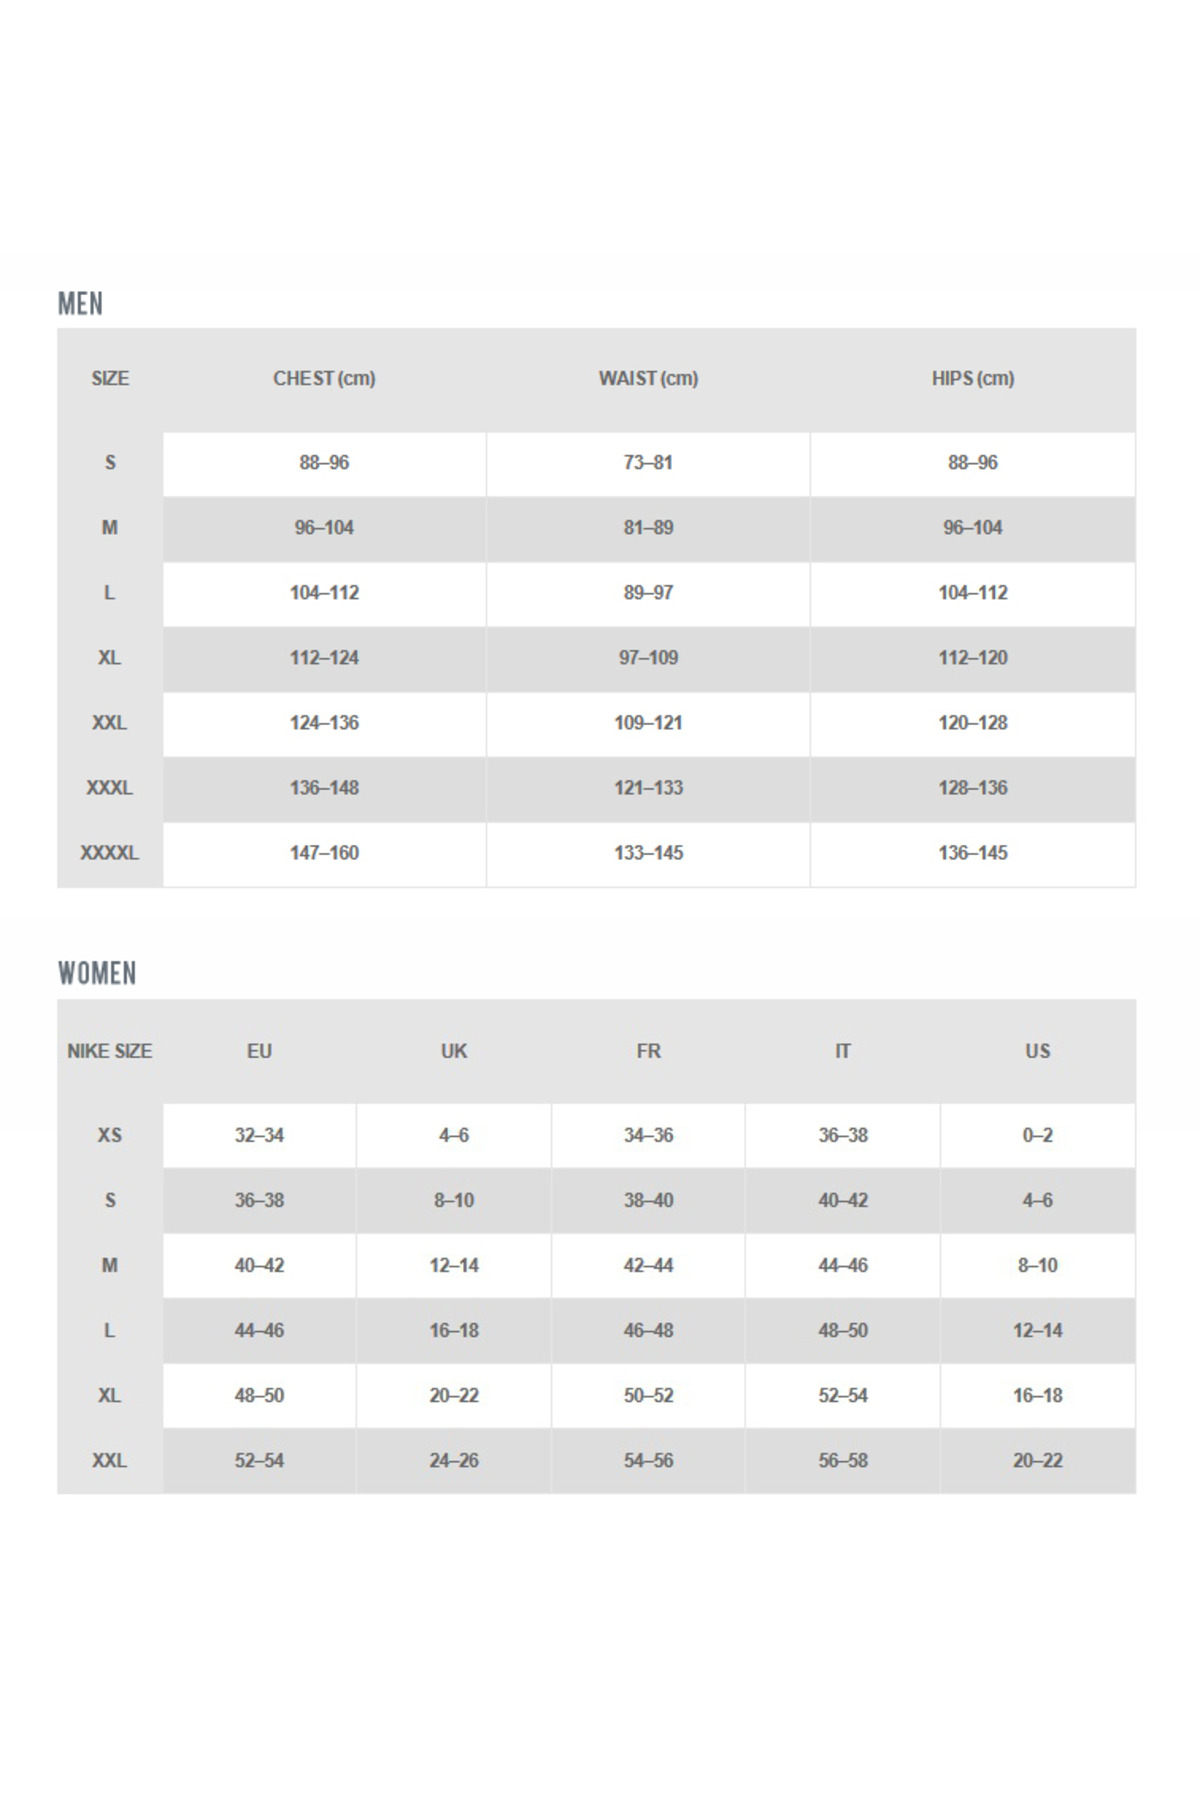The width and height of the screenshot is (1200, 1800).
Task: Click the men's XXXXL size row label
Action: [109, 853]
